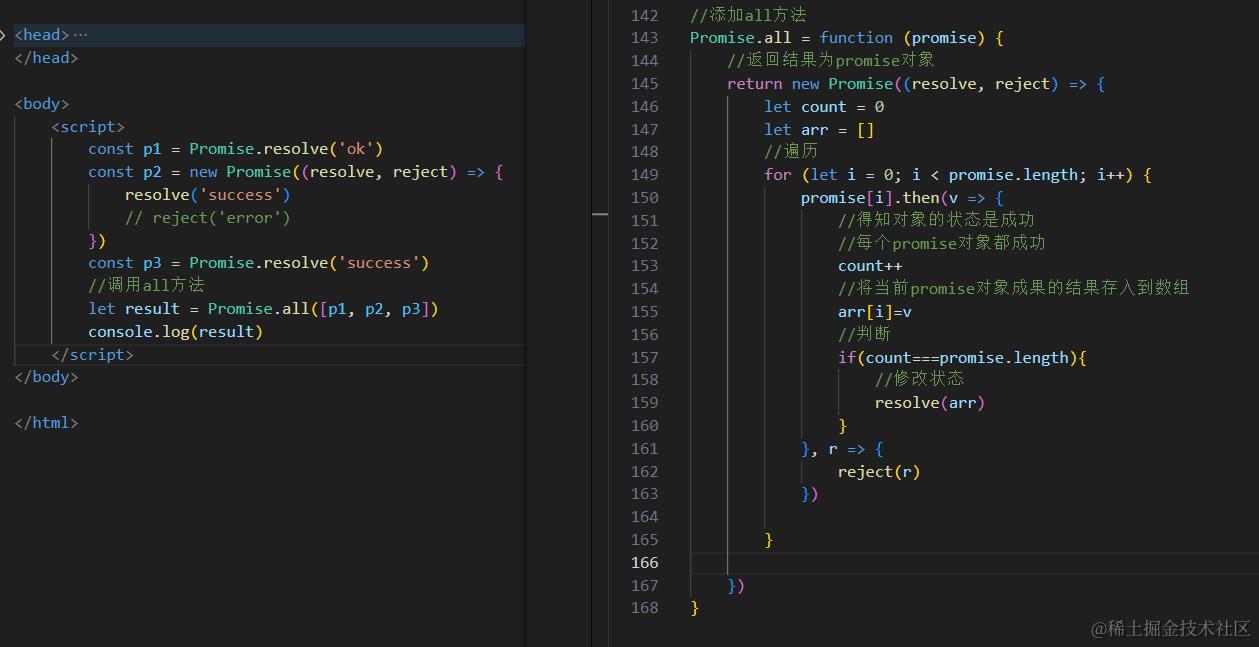
Task: Click the '}, r => {' line
Action: point(842,449)
